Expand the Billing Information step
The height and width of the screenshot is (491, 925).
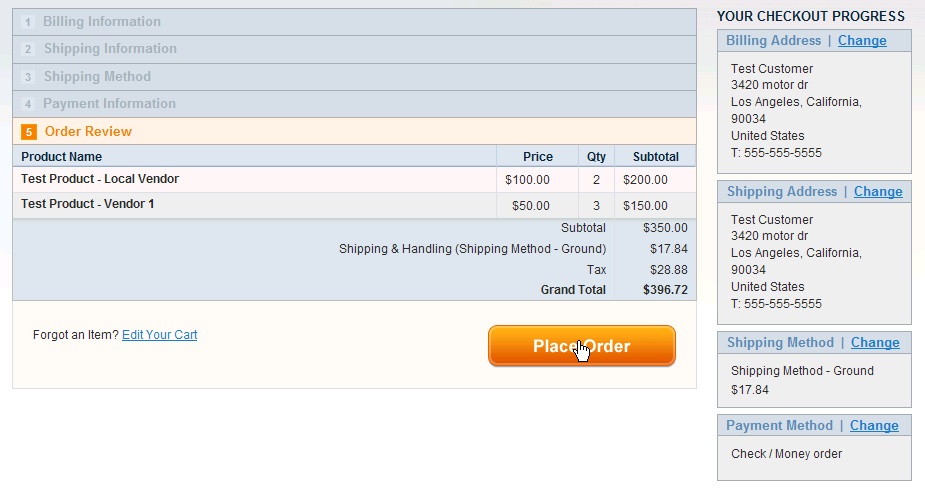[x=101, y=22]
